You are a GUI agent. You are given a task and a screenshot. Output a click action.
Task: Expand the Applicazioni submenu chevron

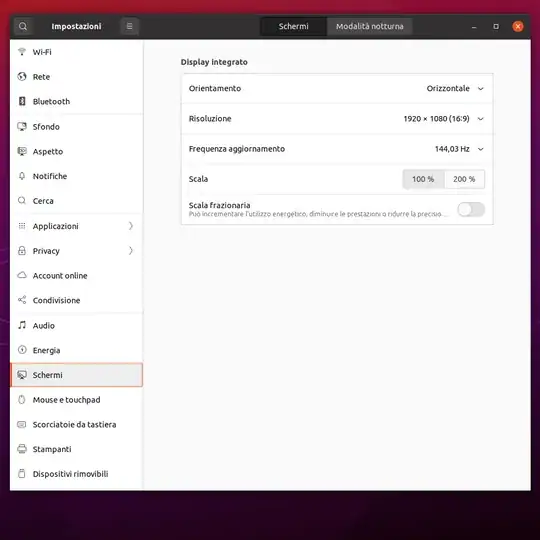131,226
